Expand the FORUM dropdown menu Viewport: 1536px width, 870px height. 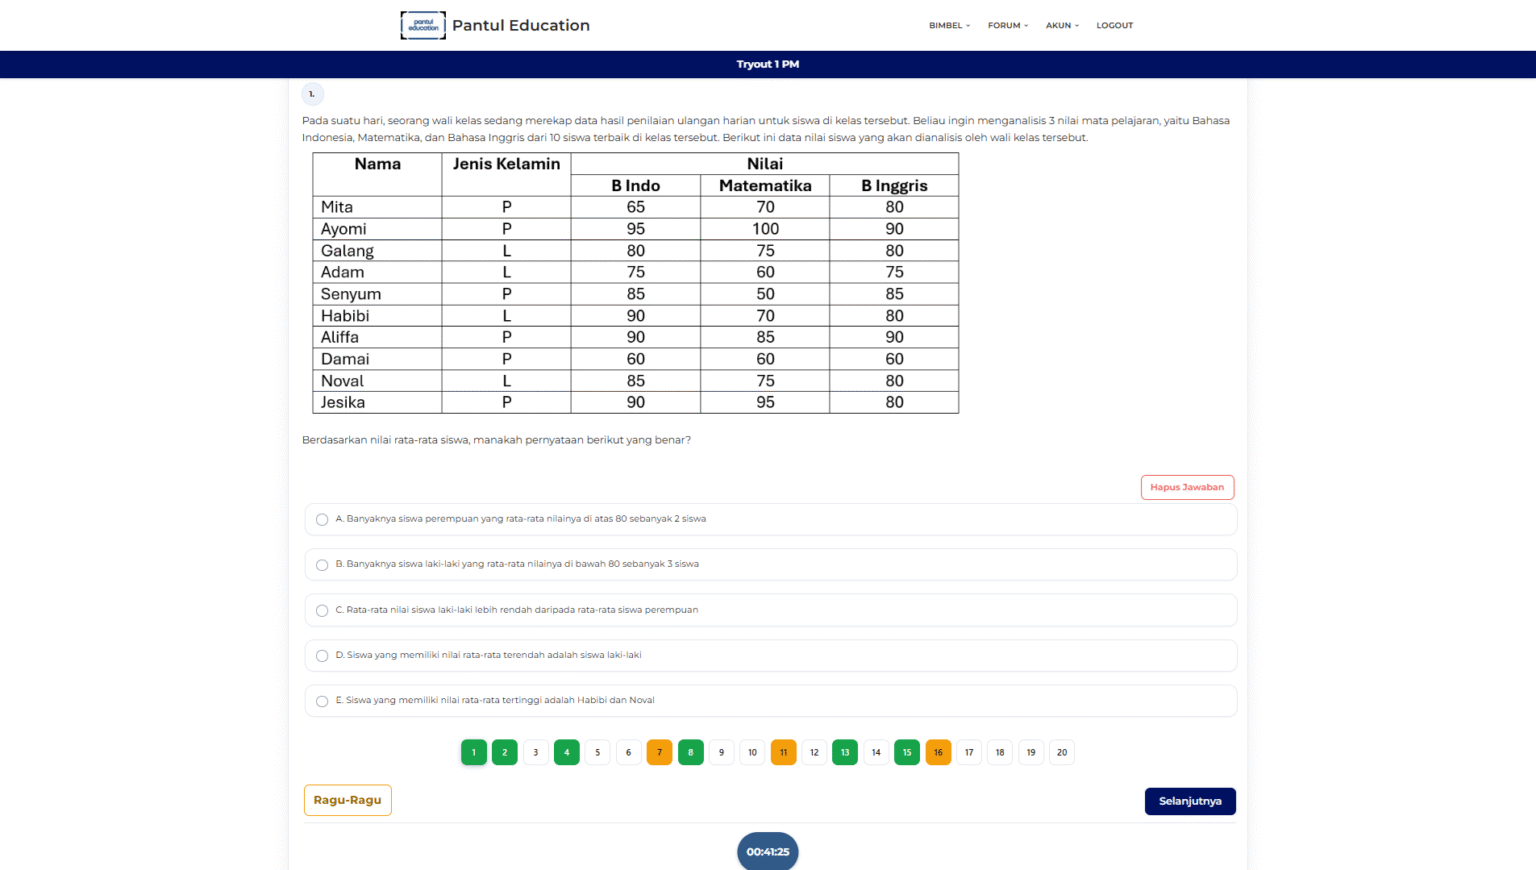1007,25
